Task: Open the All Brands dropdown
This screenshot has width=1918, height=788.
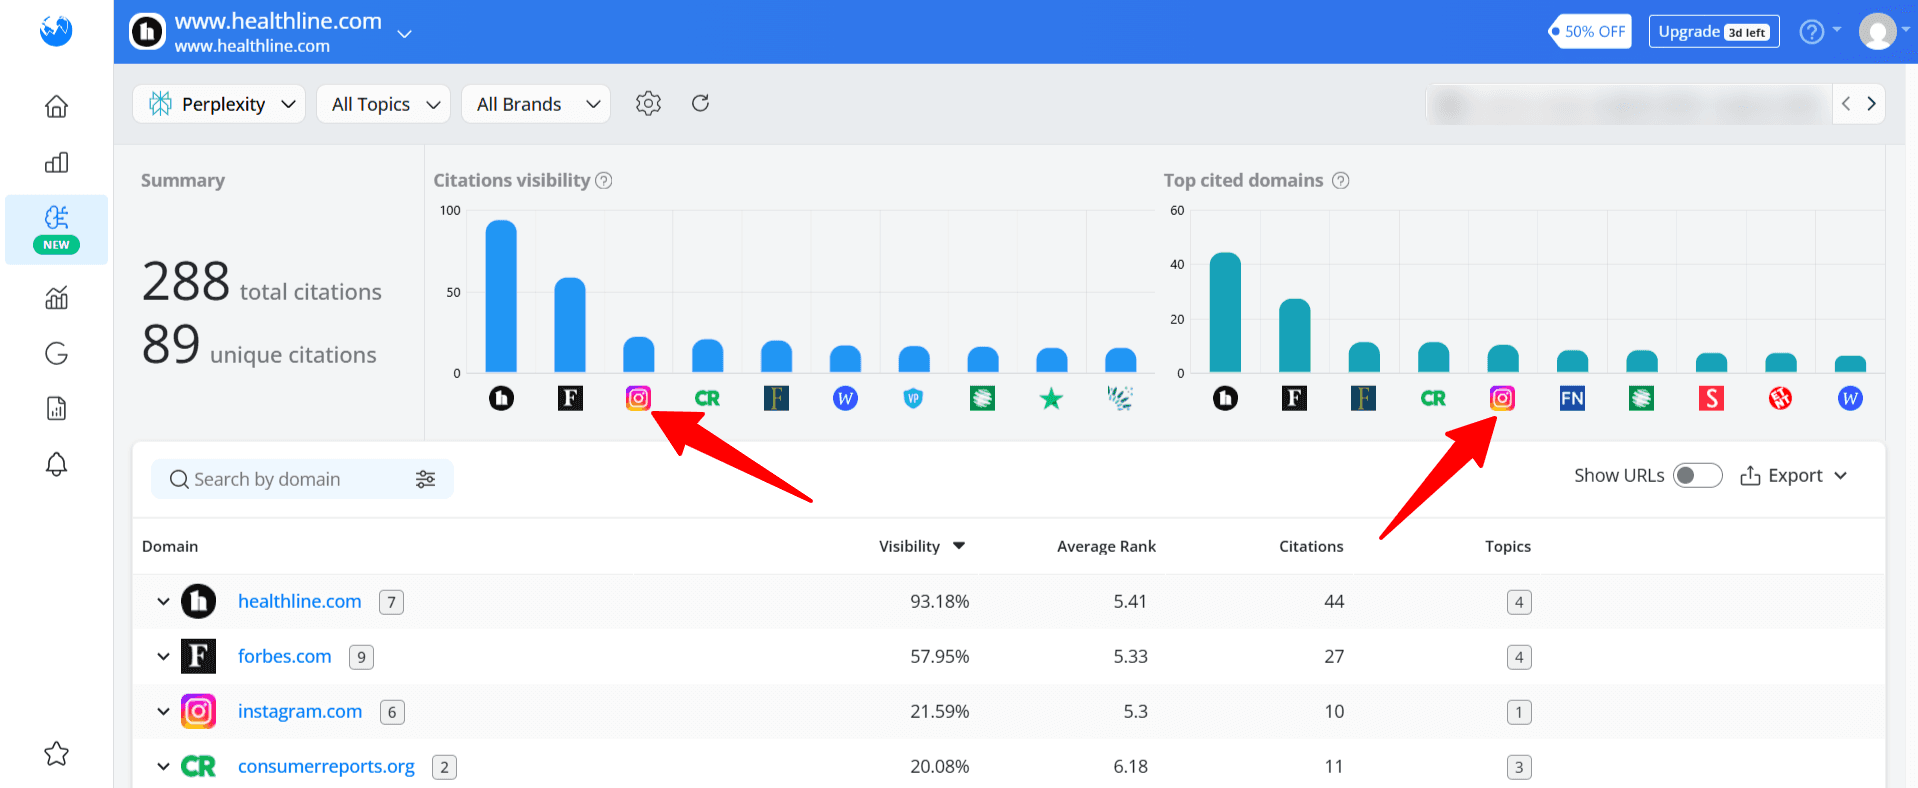Action: pos(536,104)
